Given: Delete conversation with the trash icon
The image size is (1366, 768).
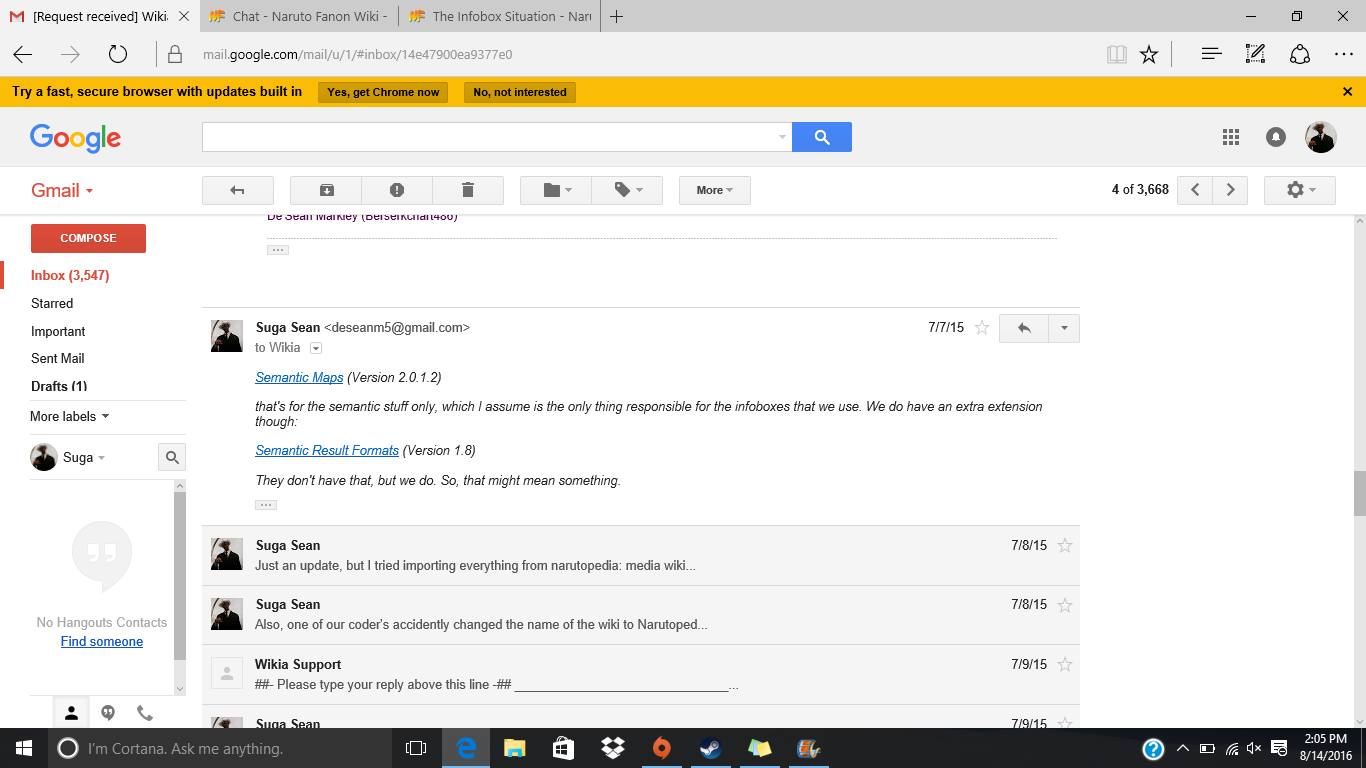Looking at the screenshot, I should (467, 190).
